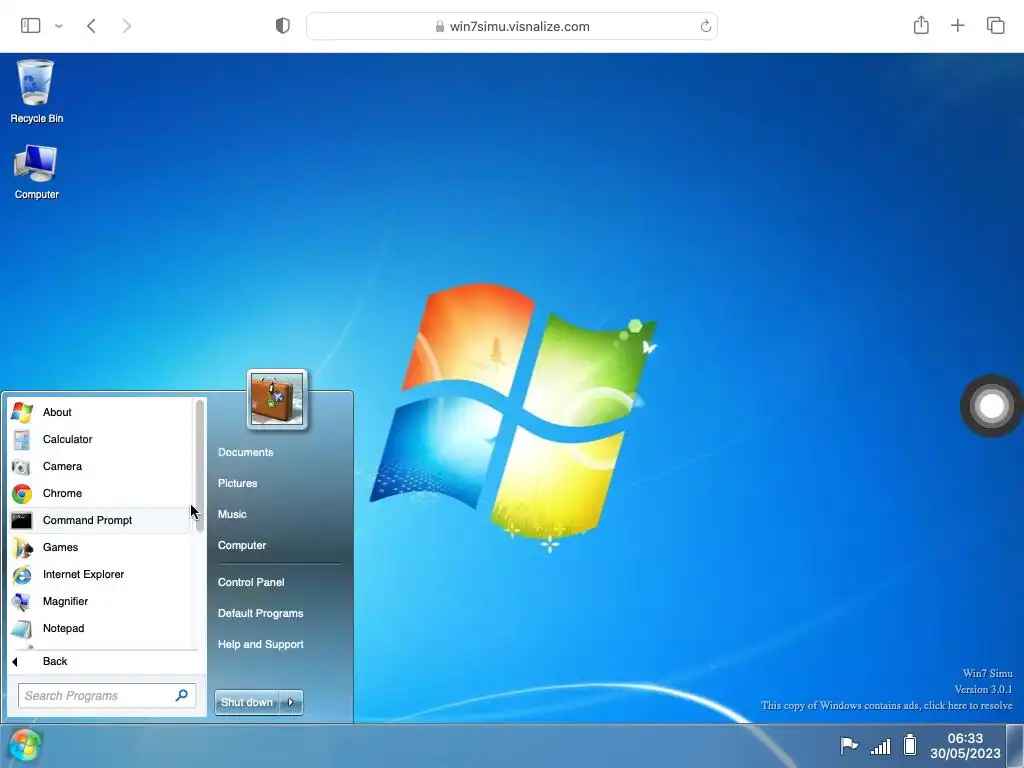1024x768 pixels.
Task: Click the floating round assistive button
Action: click(991, 406)
